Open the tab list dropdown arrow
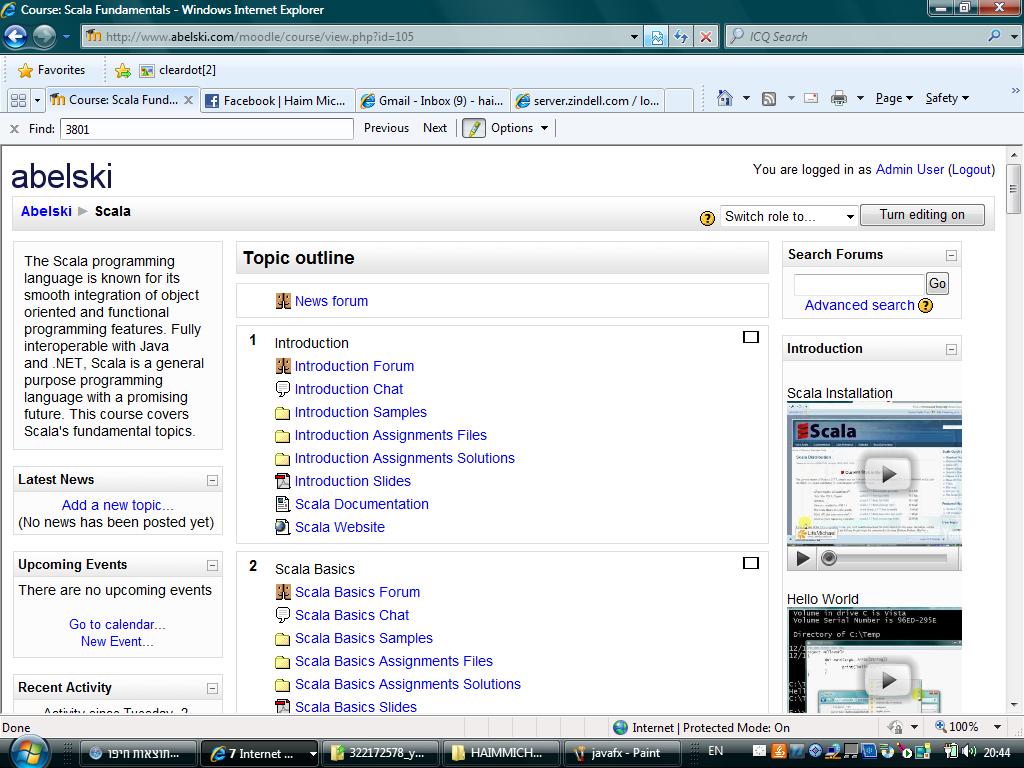Viewport: 1024px width, 768px height. pyautogui.click(x=37, y=101)
